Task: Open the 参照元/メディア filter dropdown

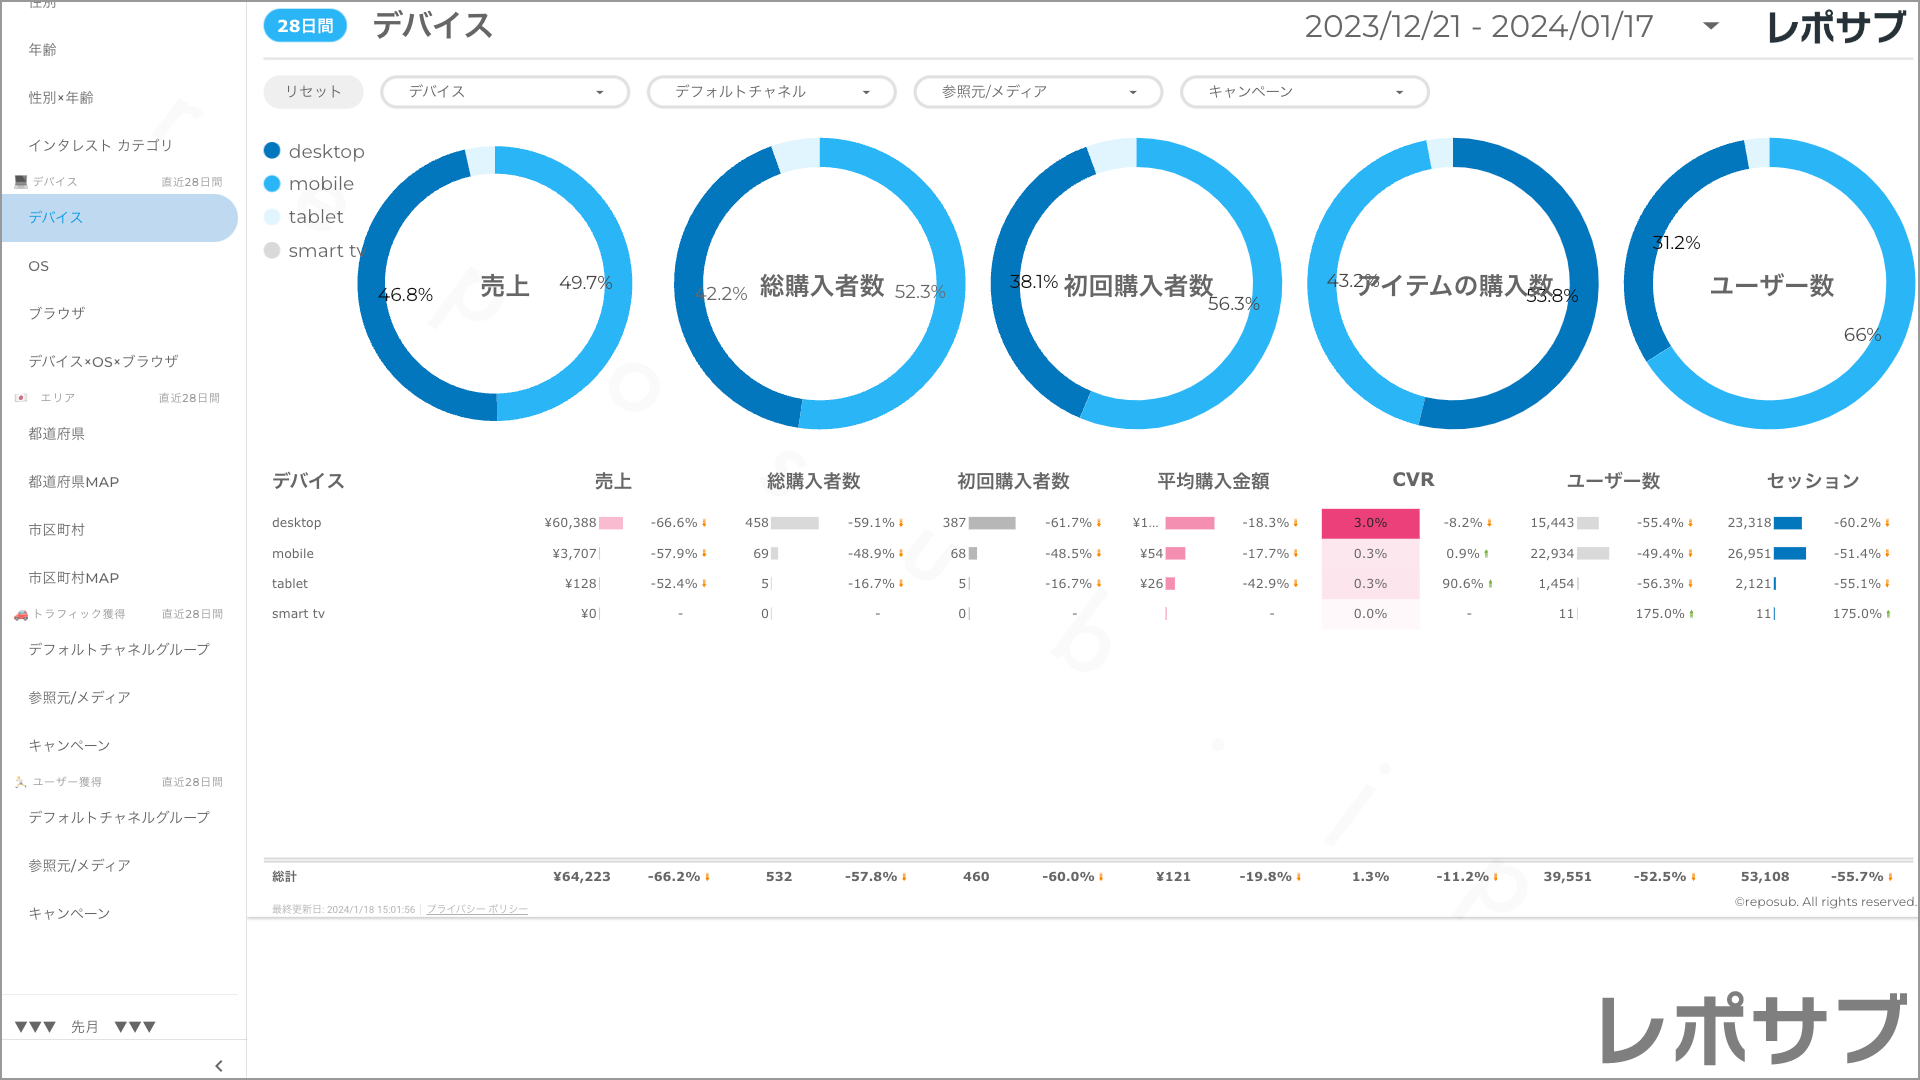Action: coord(1038,92)
